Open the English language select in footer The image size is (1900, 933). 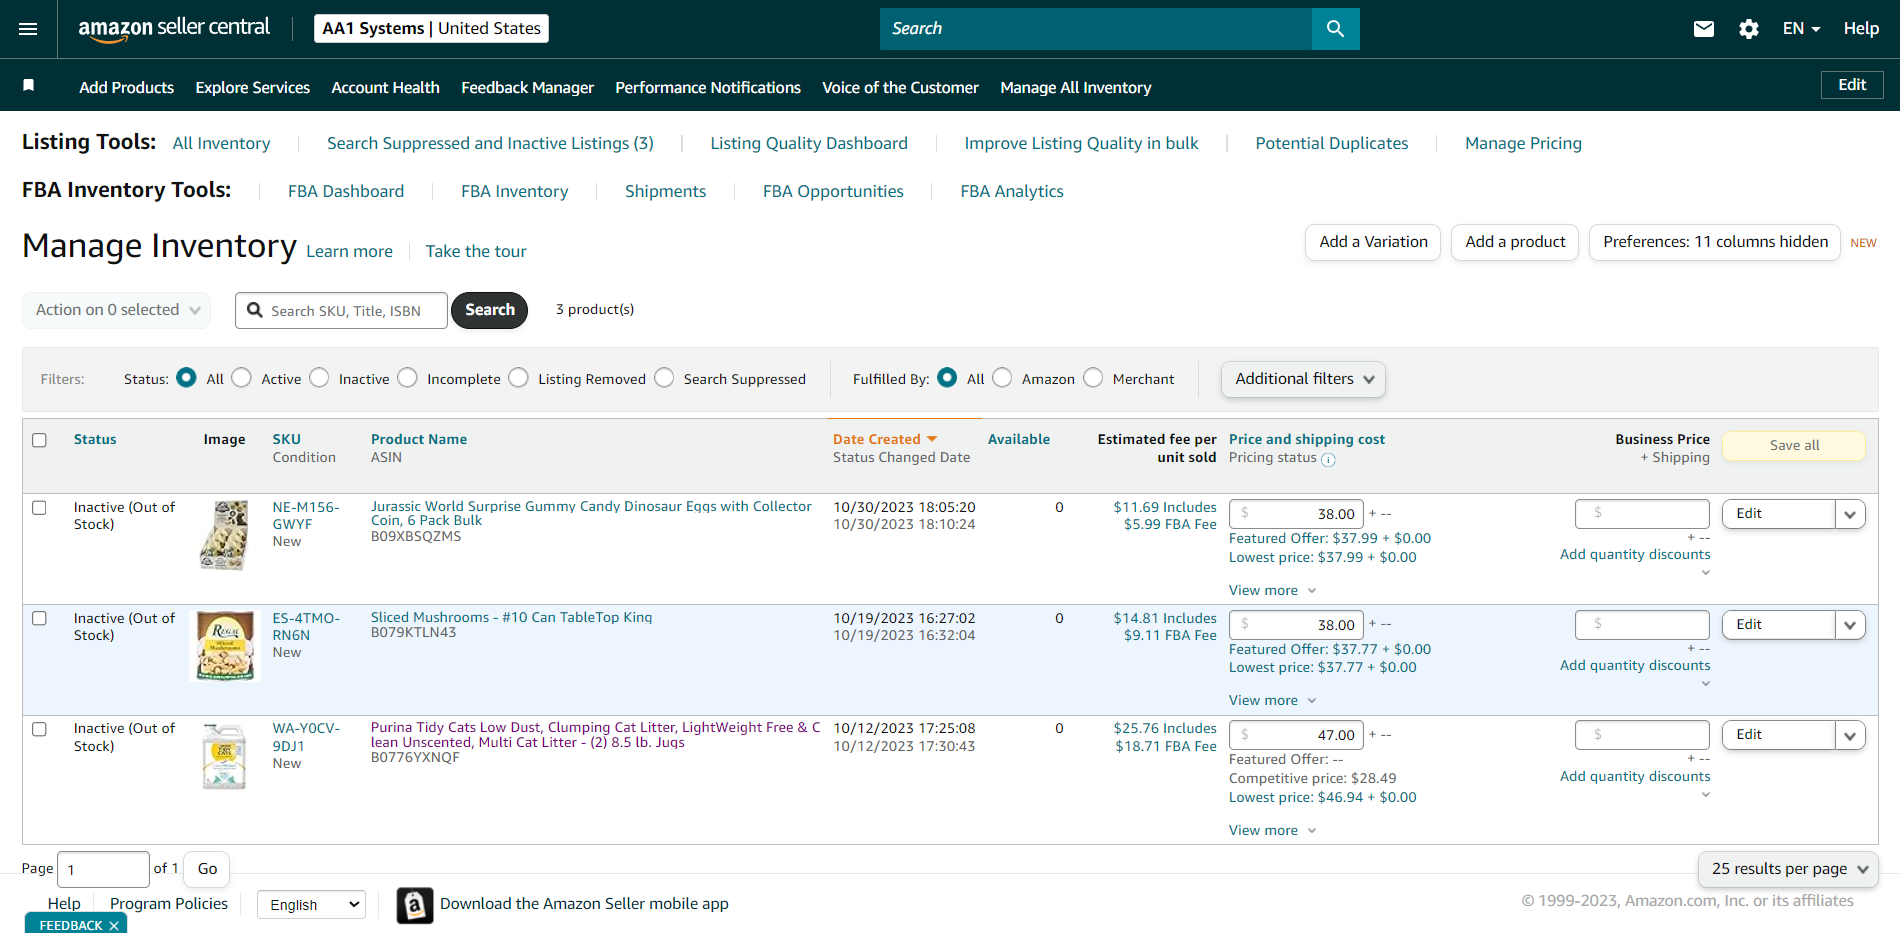point(312,905)
